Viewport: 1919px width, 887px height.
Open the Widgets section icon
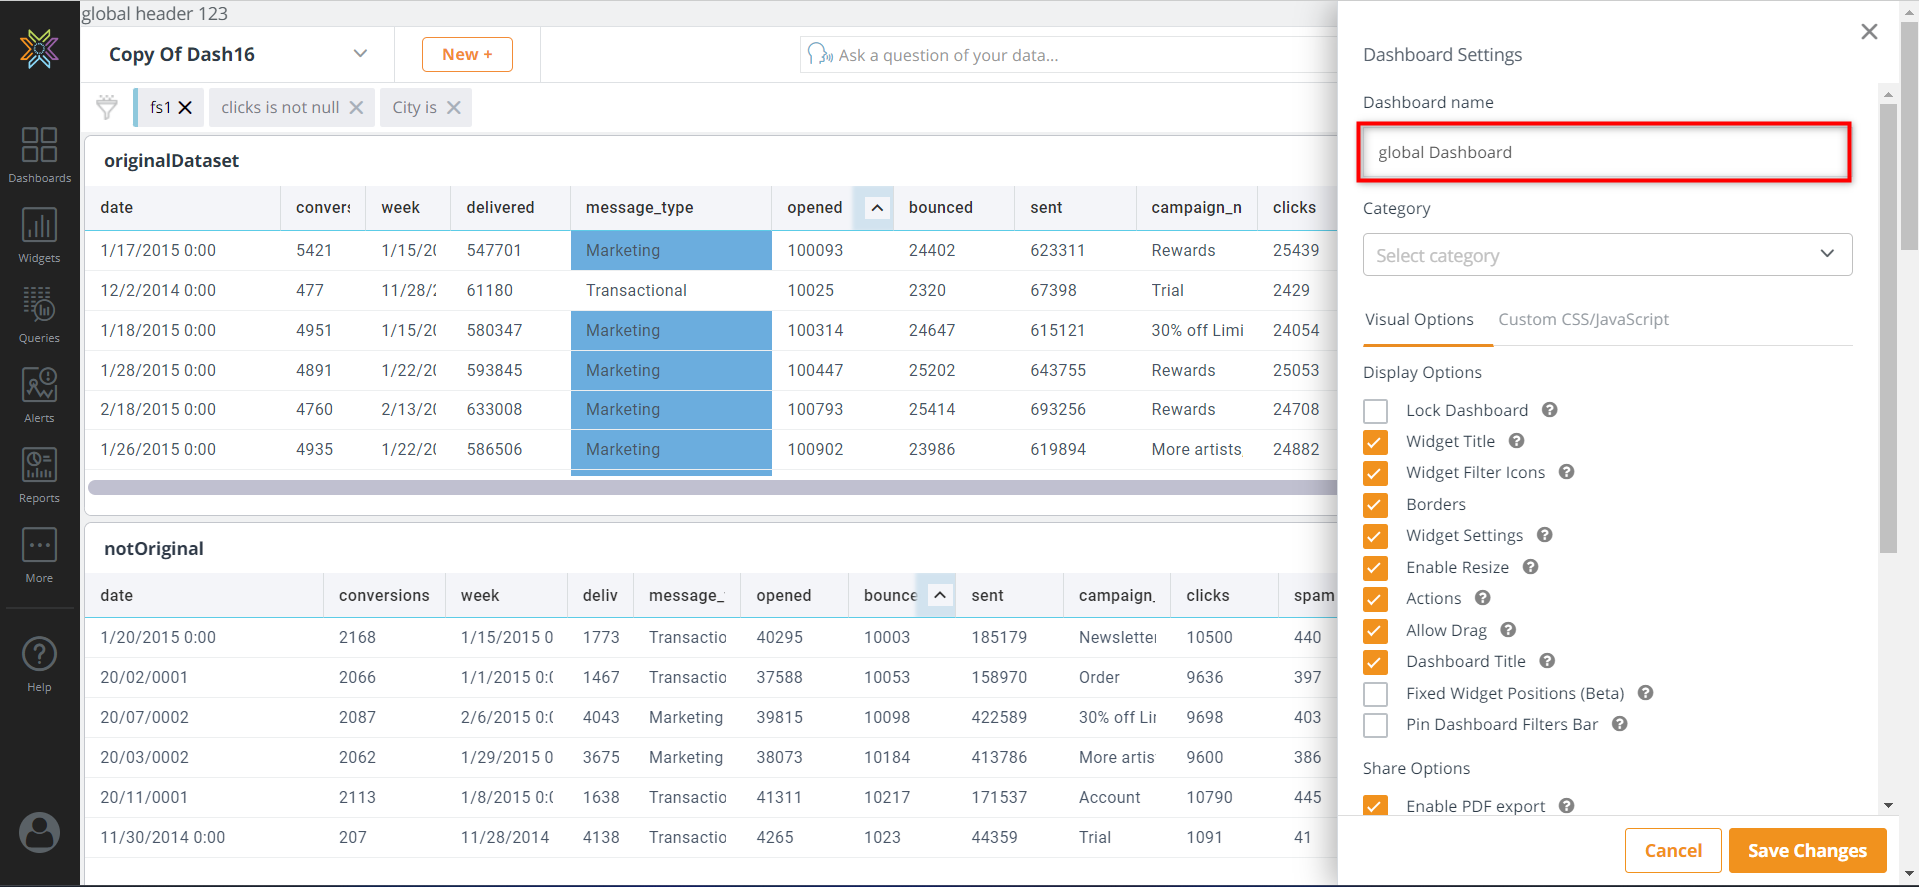coord(39,226)
